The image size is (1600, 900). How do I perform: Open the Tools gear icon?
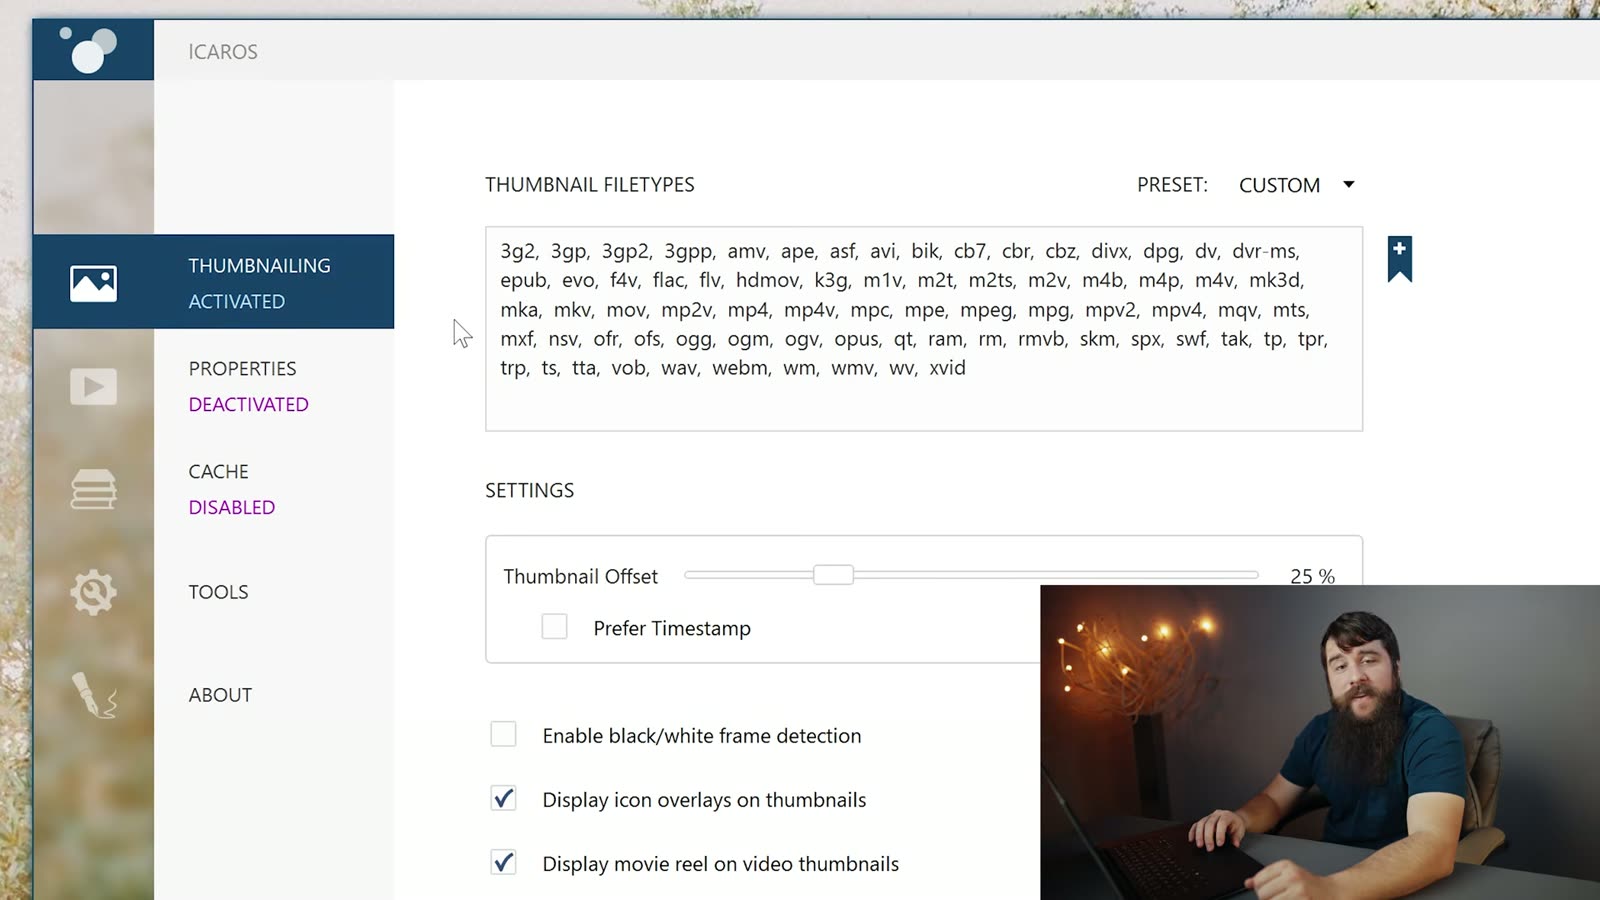coord(93,592)
